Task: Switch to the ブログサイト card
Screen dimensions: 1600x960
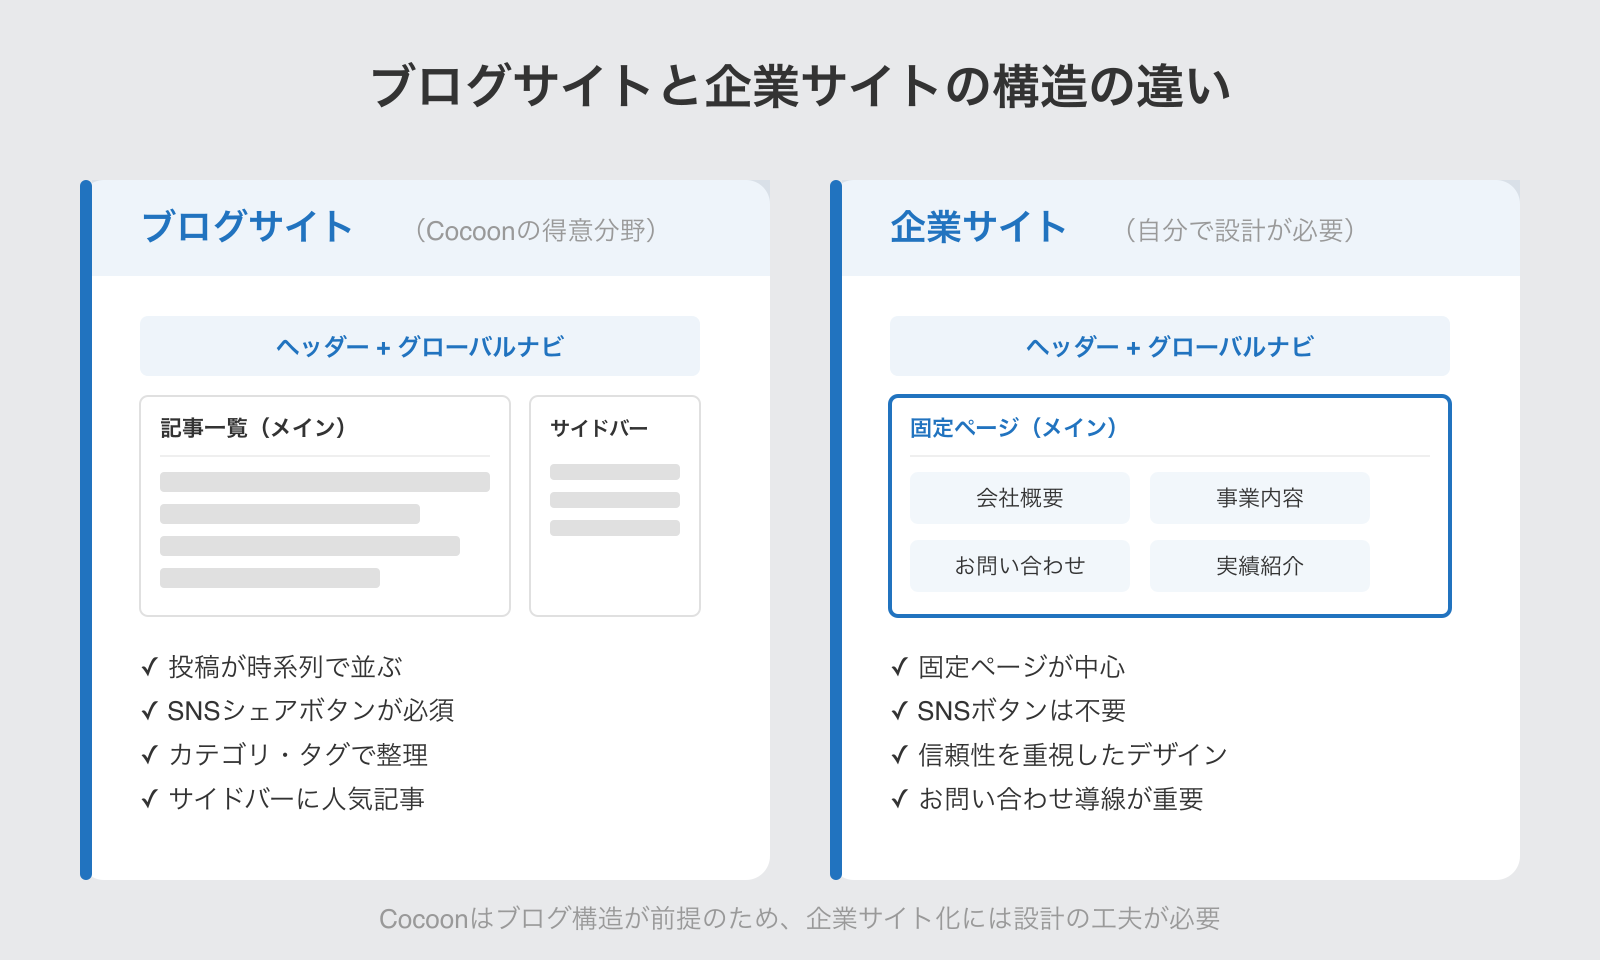Action: [246, 227]
